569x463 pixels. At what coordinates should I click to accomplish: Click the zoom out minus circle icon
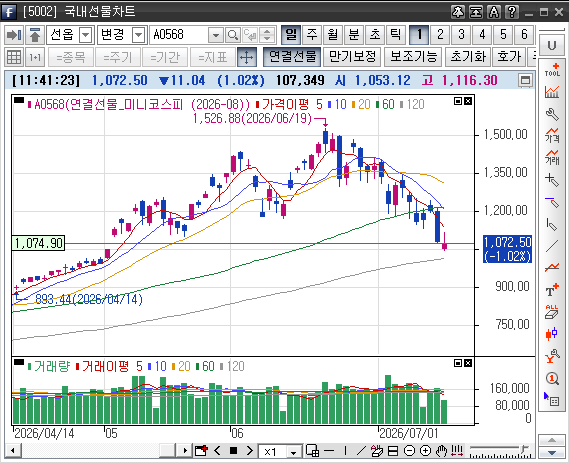click(409, 451)
